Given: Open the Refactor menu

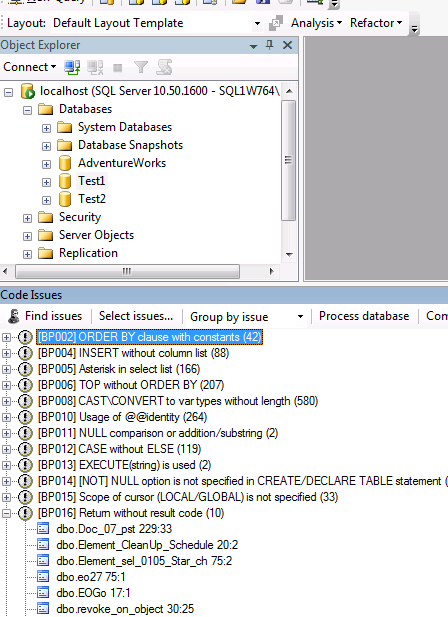Looking at the screenshot, I should pyautogui.click(x=376, y=23).
